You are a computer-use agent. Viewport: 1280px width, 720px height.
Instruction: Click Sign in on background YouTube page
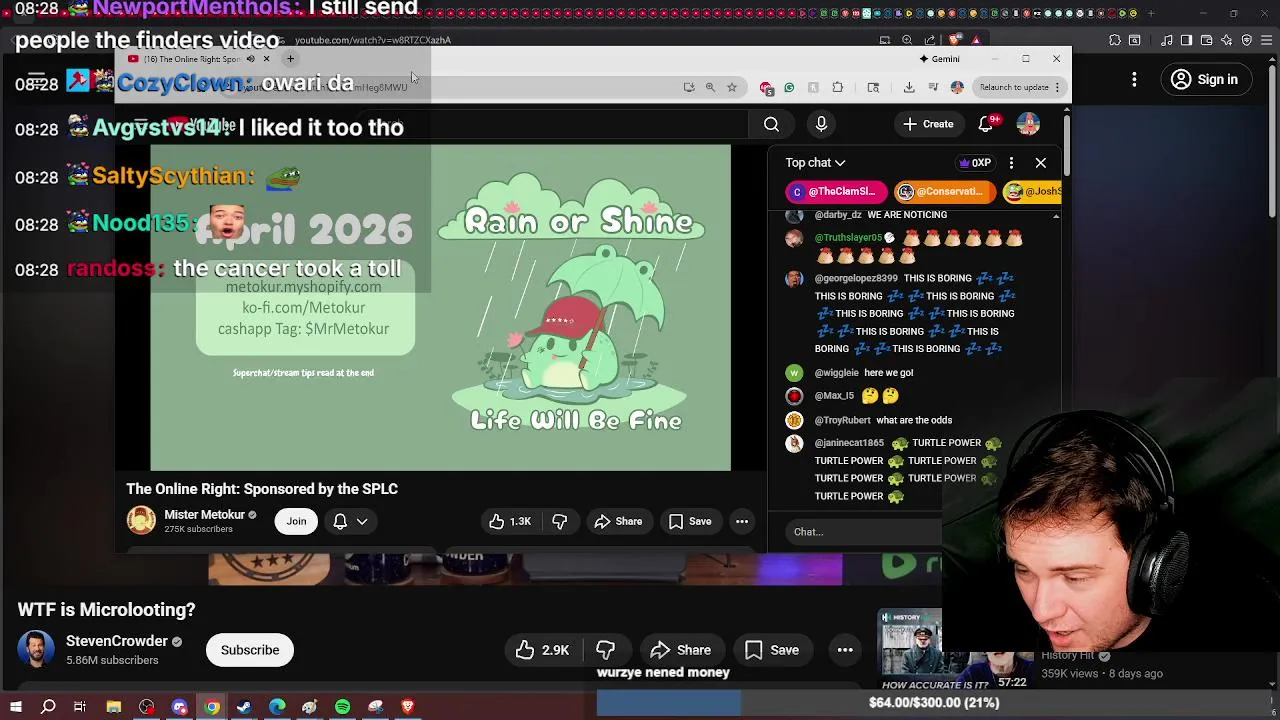pyautogui.click(x=1204, y=80)
